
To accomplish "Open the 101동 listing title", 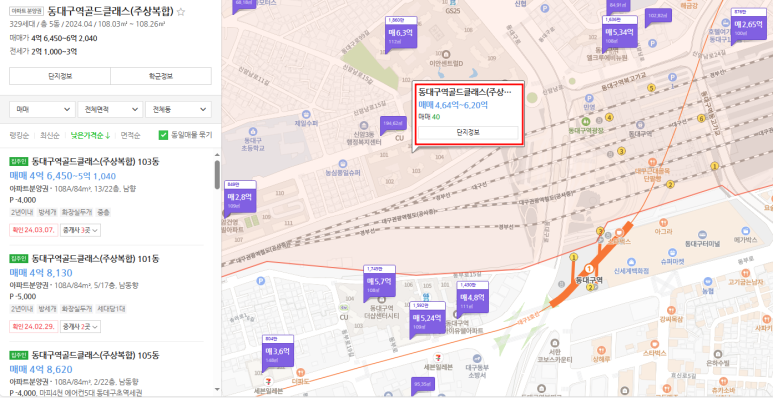I will click(x=96, y=258).
